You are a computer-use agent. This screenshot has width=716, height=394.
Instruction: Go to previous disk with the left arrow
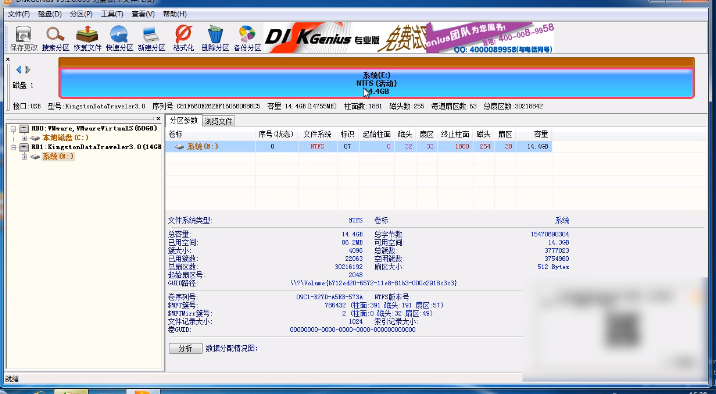[x=19, y=69]
